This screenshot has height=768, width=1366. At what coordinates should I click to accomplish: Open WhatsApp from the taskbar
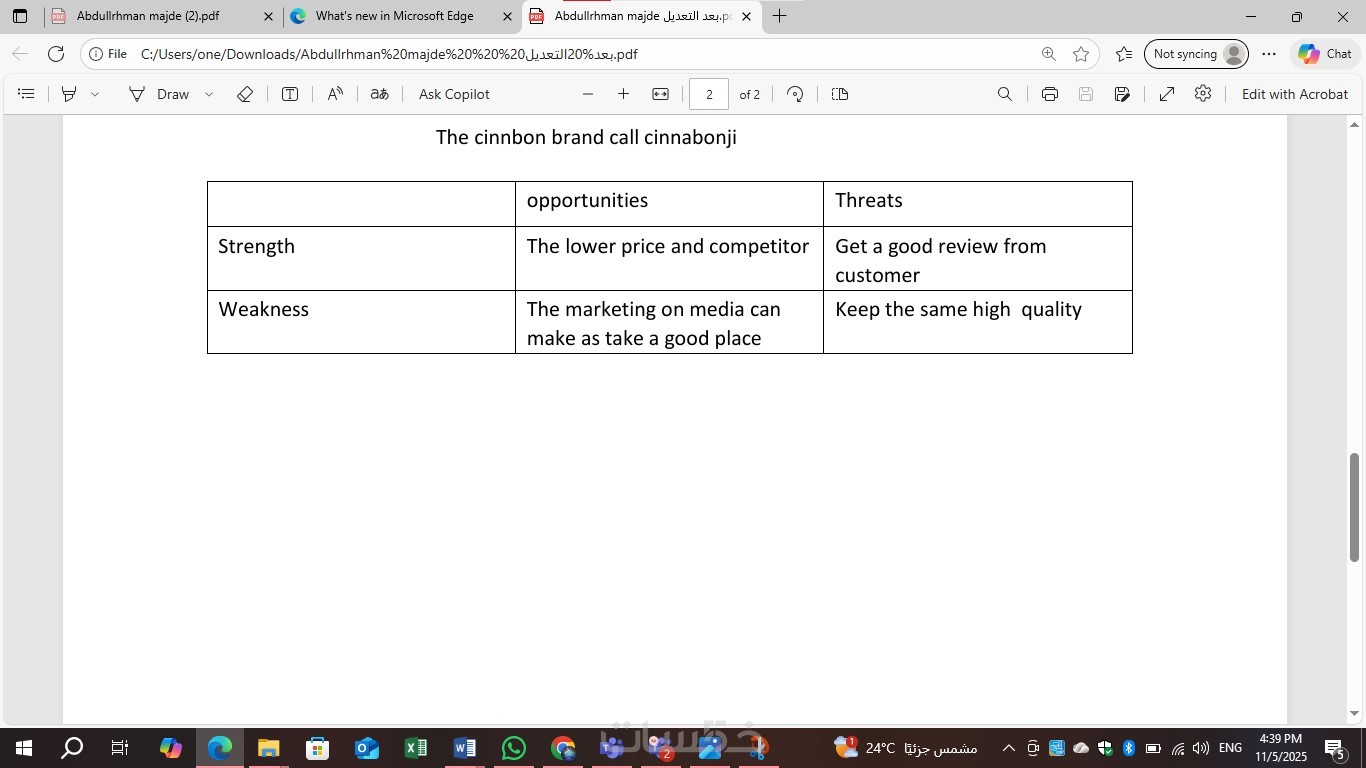coord(514,748)
